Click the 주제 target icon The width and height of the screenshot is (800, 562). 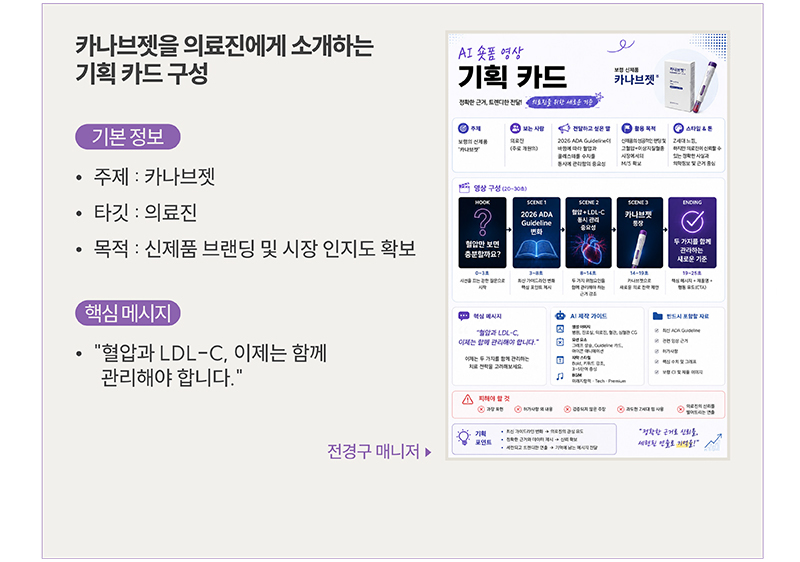pyautogui.click(x=463, y=128)
